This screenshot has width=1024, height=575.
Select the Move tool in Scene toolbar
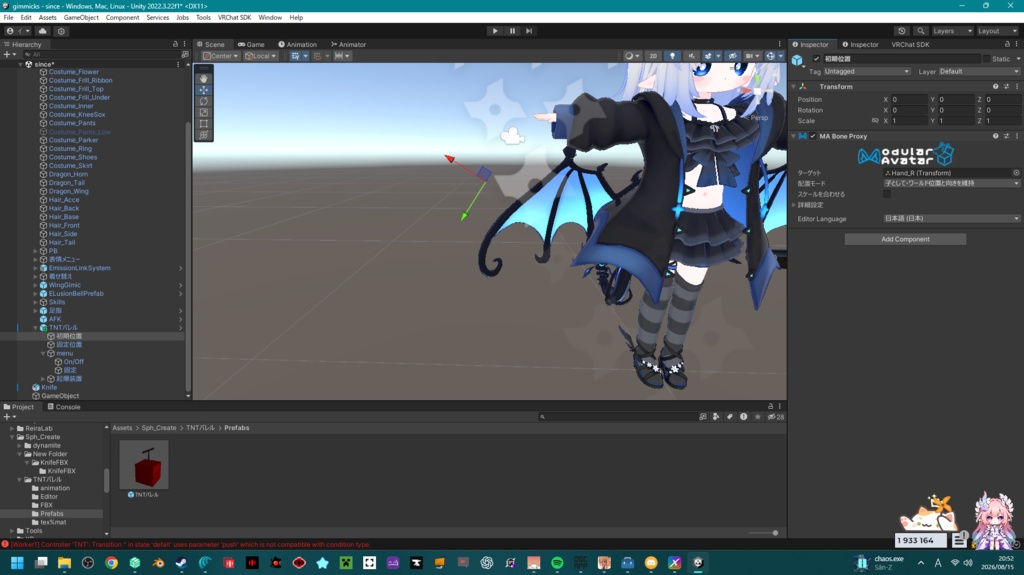[x=204, y=90]
